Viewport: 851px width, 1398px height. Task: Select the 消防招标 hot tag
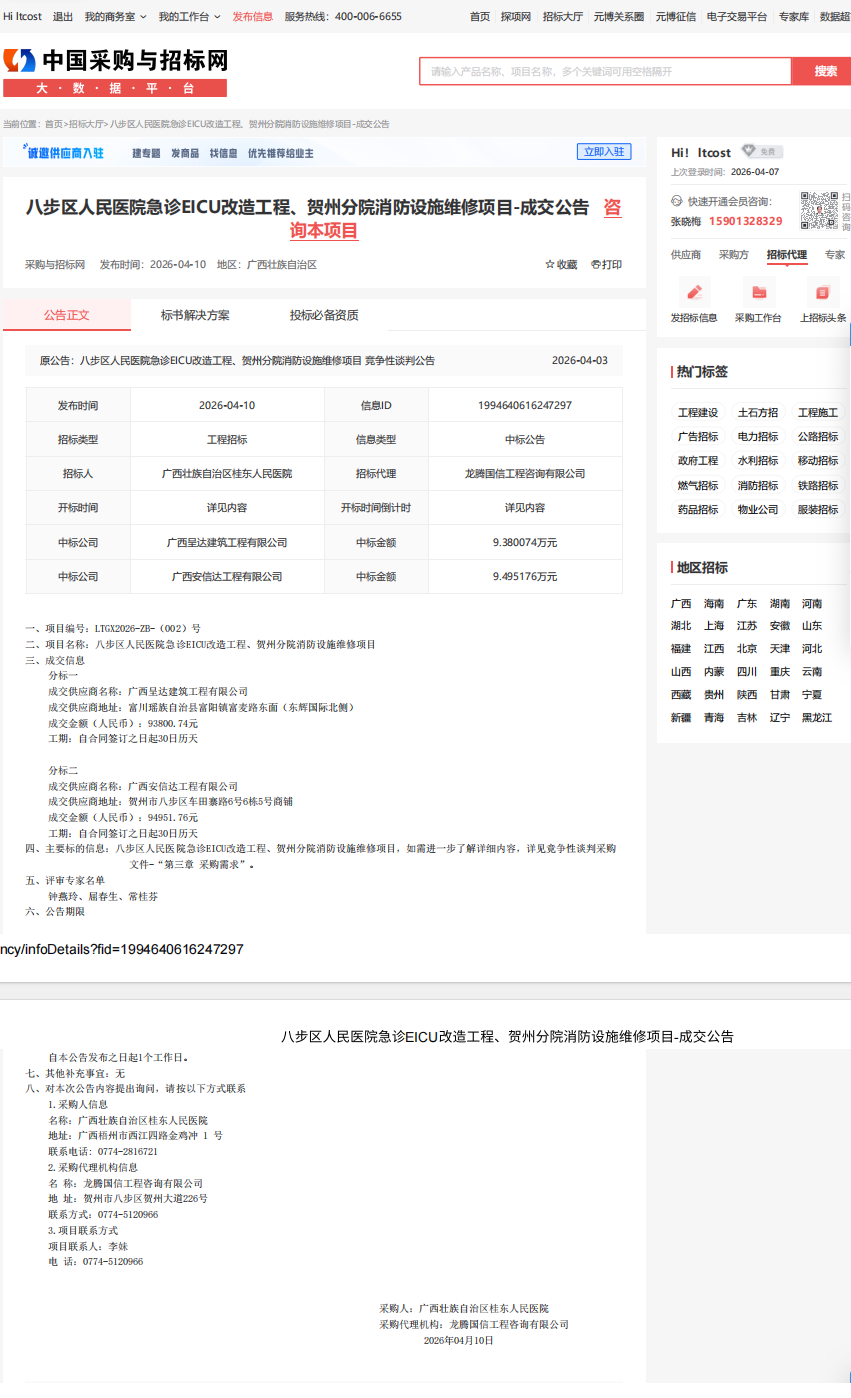tap(757, 485)
